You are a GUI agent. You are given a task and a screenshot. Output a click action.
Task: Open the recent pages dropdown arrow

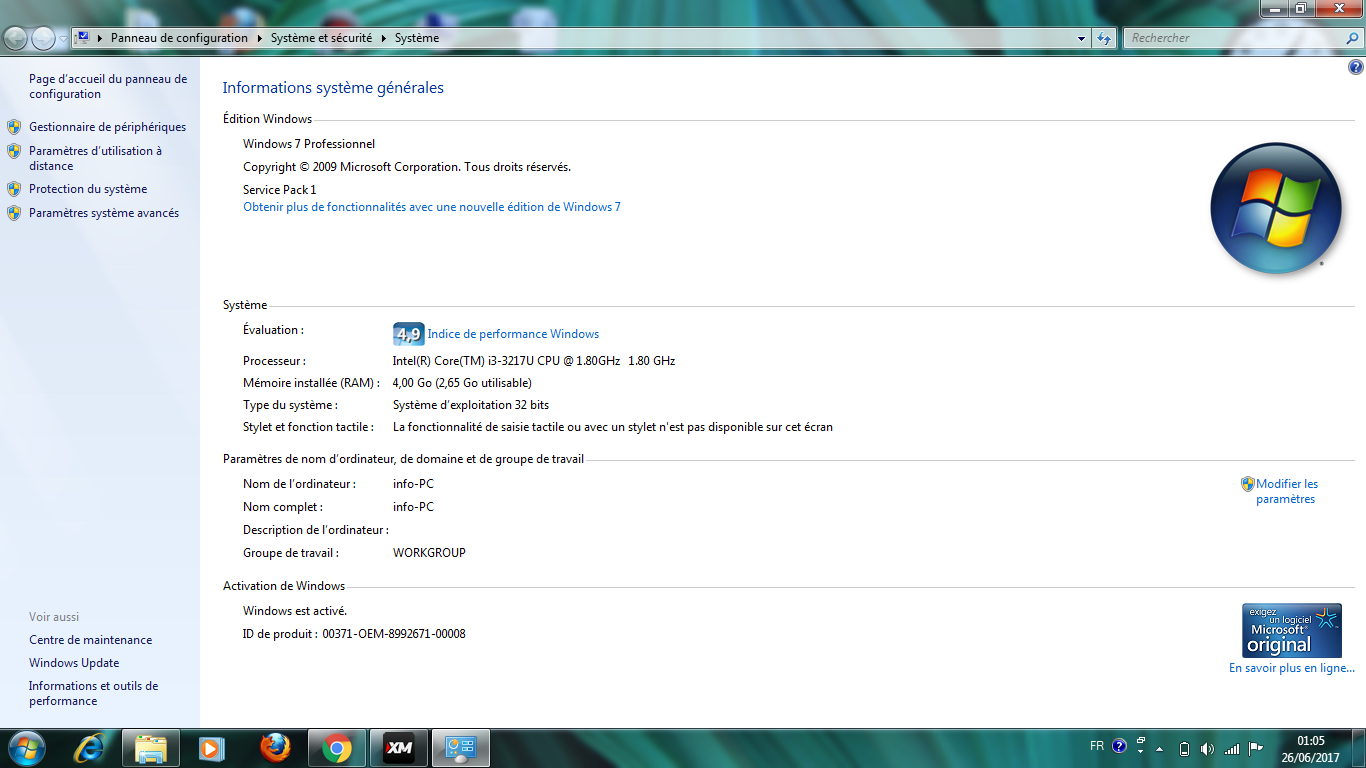63,38
